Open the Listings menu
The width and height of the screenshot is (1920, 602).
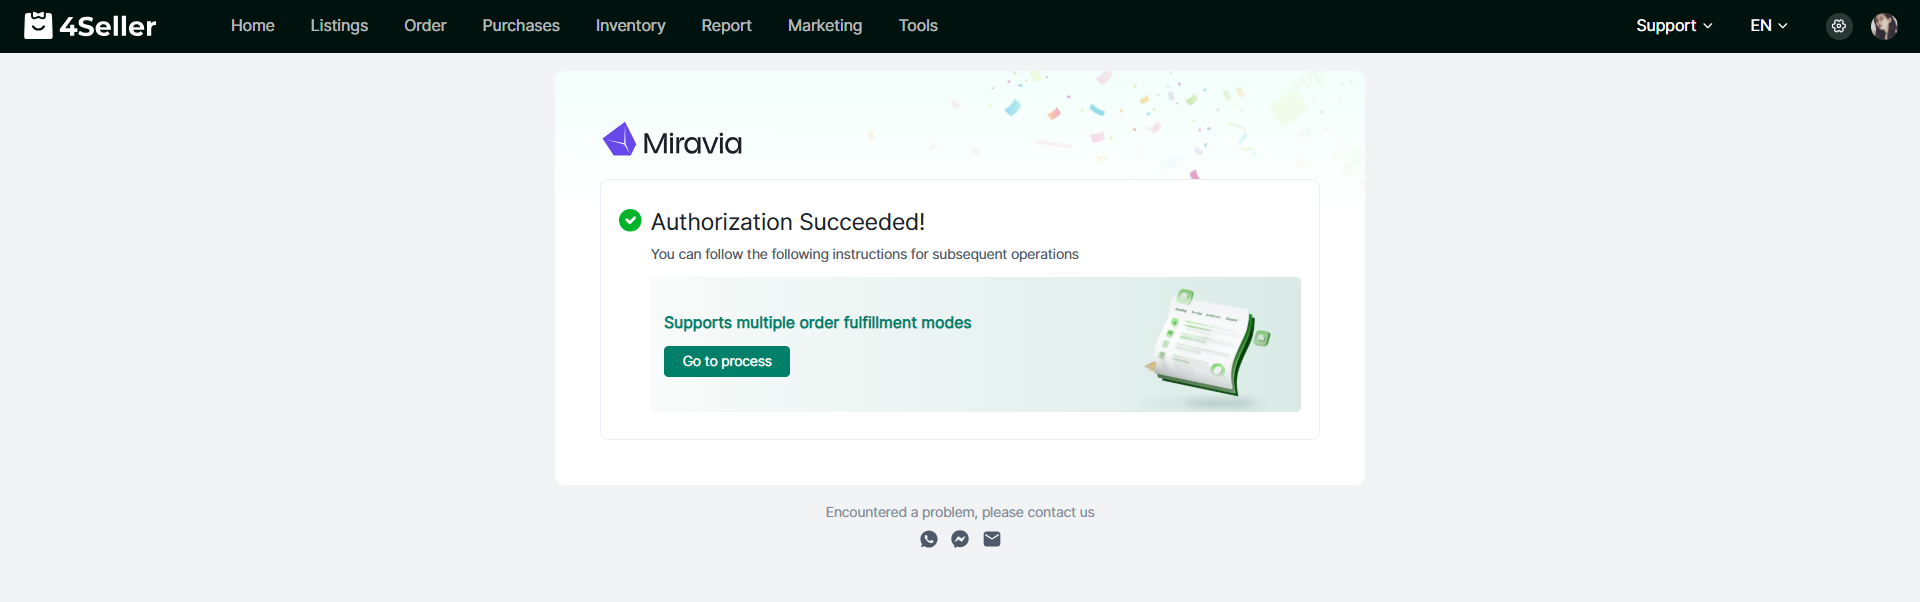tap(339, 26)
